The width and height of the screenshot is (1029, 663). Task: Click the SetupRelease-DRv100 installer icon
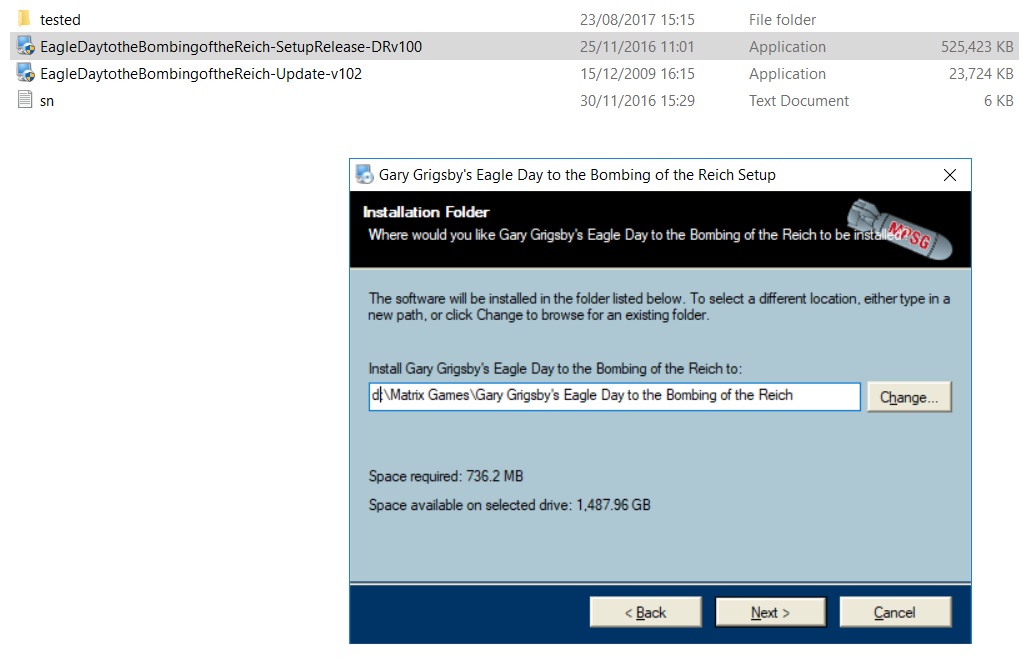click(26, 46)
